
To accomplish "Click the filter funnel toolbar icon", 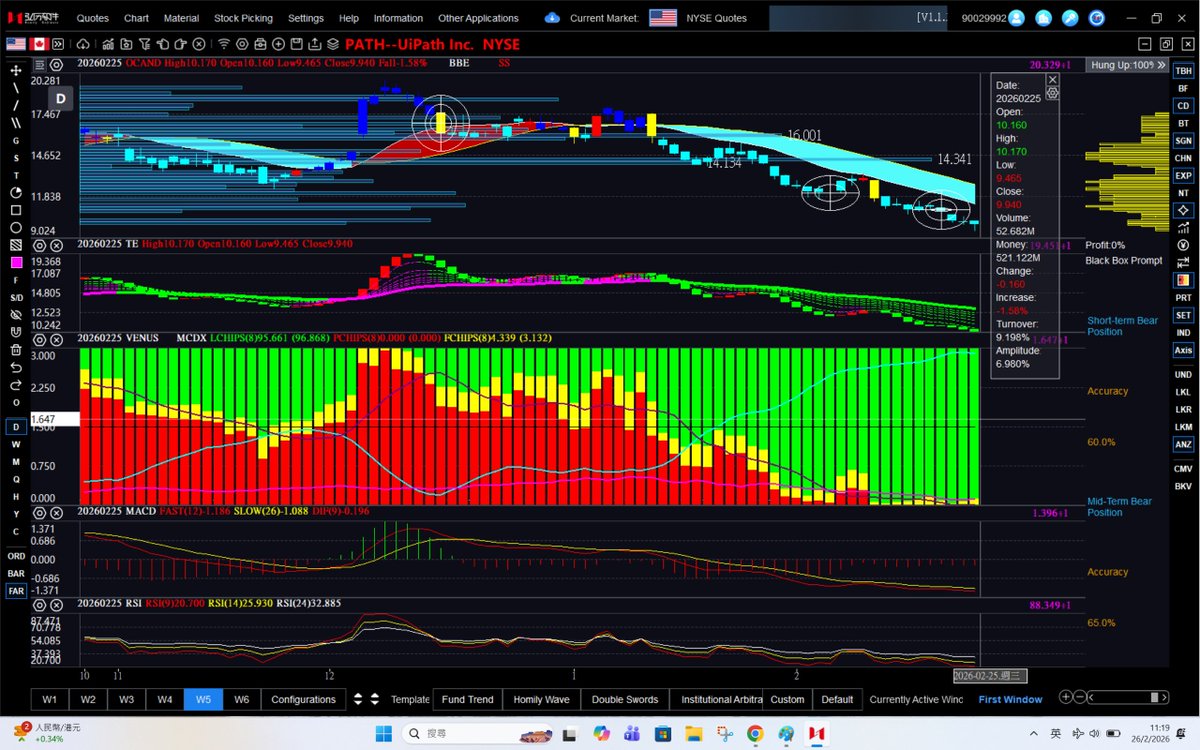I will 144,44.
